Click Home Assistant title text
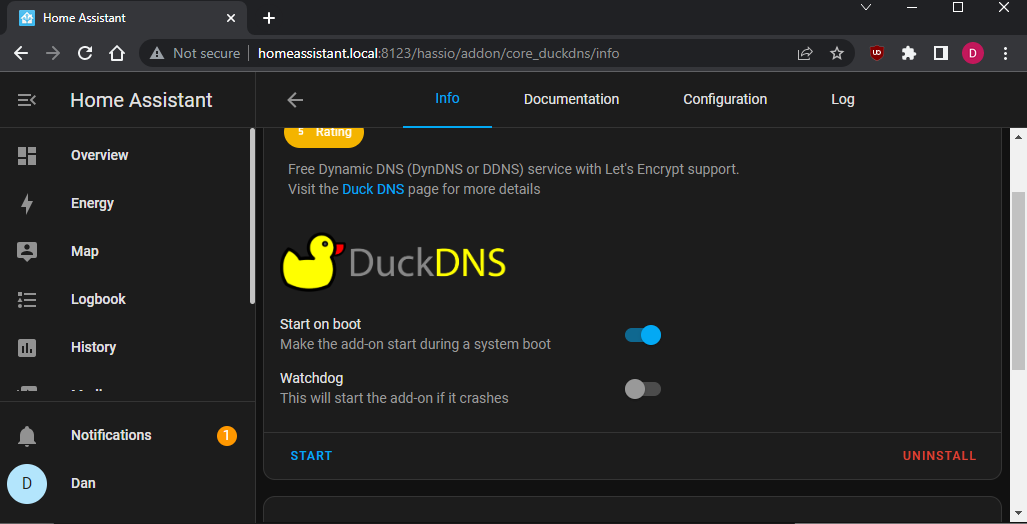This screenshot has width=1027, height=524. 141,100
